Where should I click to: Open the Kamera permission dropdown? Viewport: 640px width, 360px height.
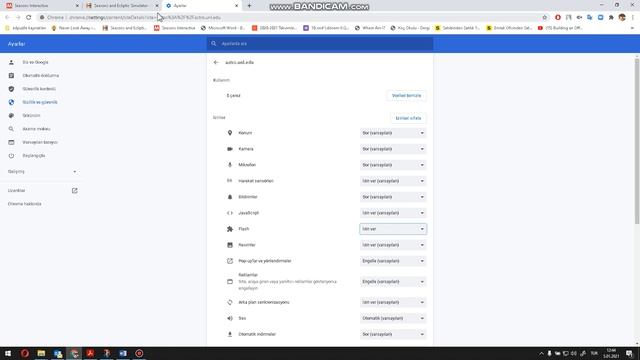coord(393,149)
